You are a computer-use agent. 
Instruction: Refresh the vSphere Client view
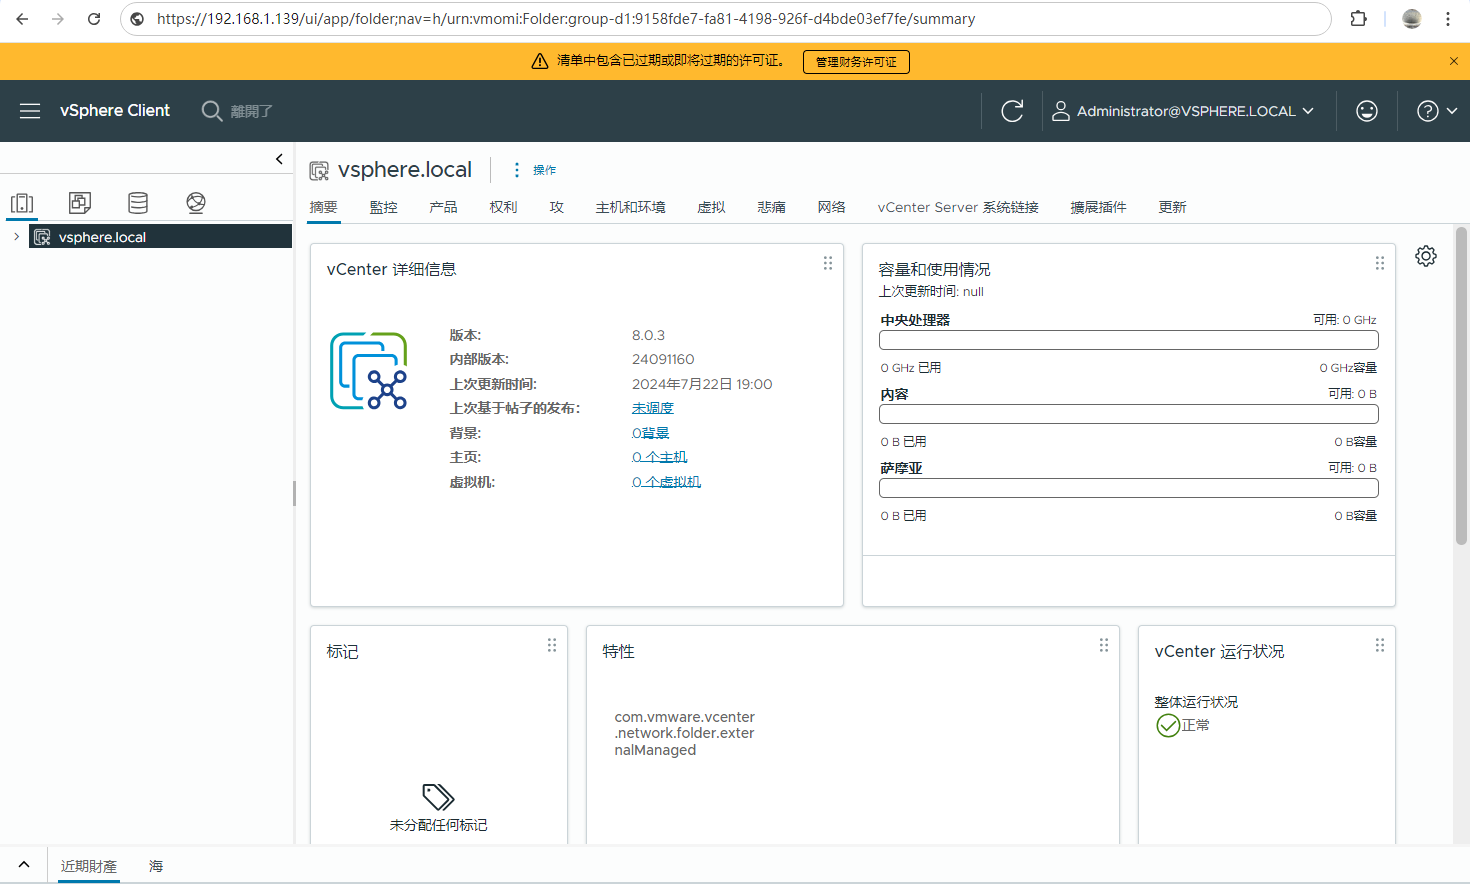tap(1012, 111)
